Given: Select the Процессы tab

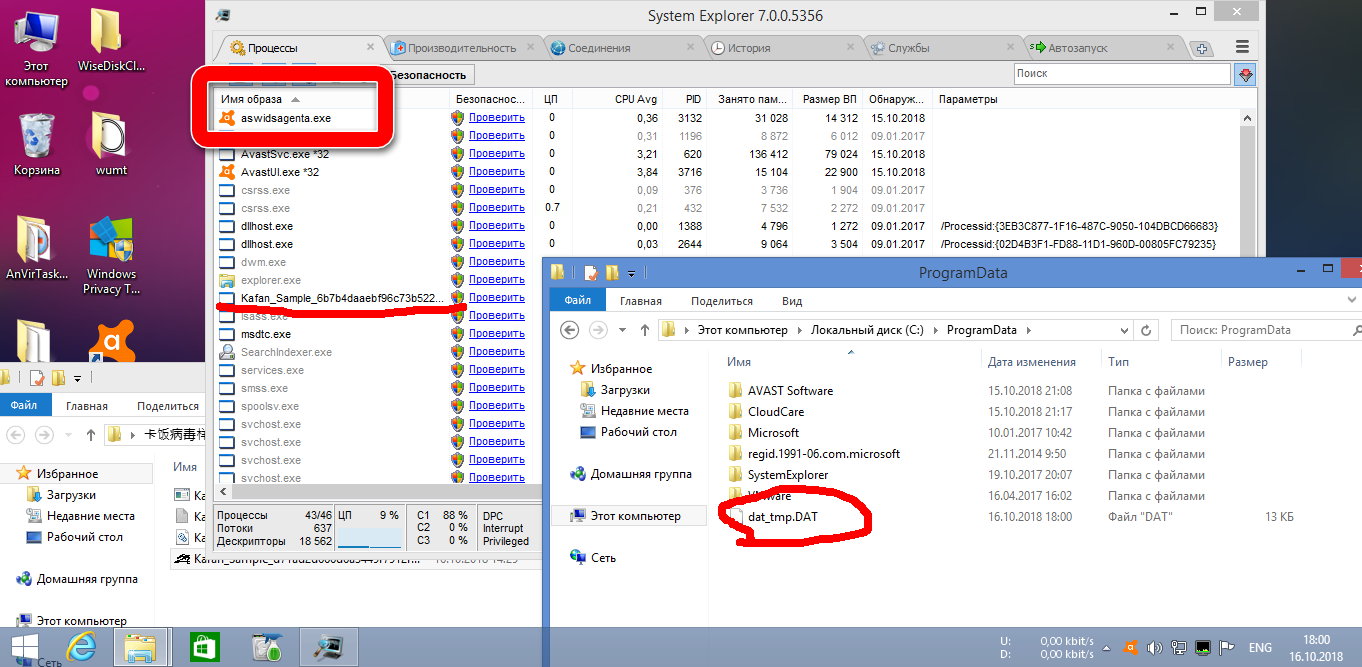Looking at the screenshot, I should [x=272, y=48].
